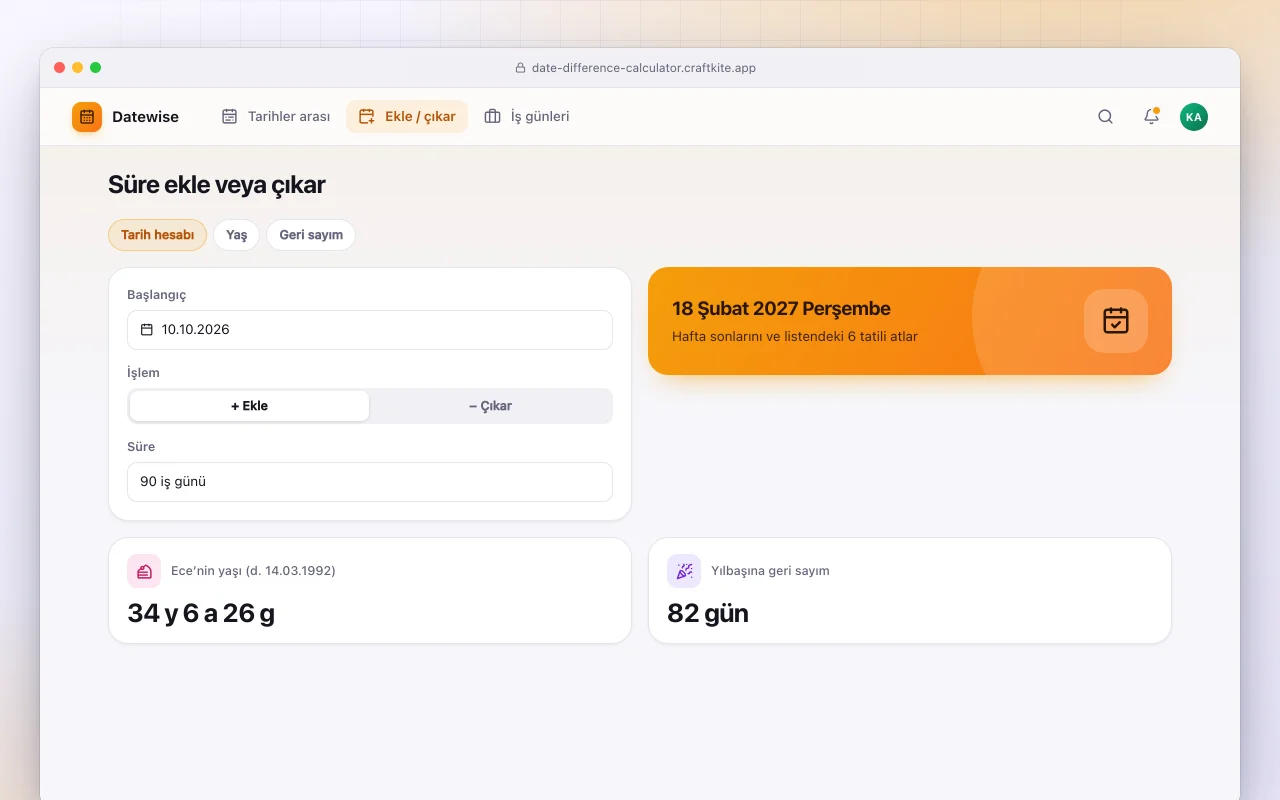Image resolution: width=1280 pixels, height=800 pixels.
Task: Click the Datewise calendar logo icon
Action: click(87, 117)
